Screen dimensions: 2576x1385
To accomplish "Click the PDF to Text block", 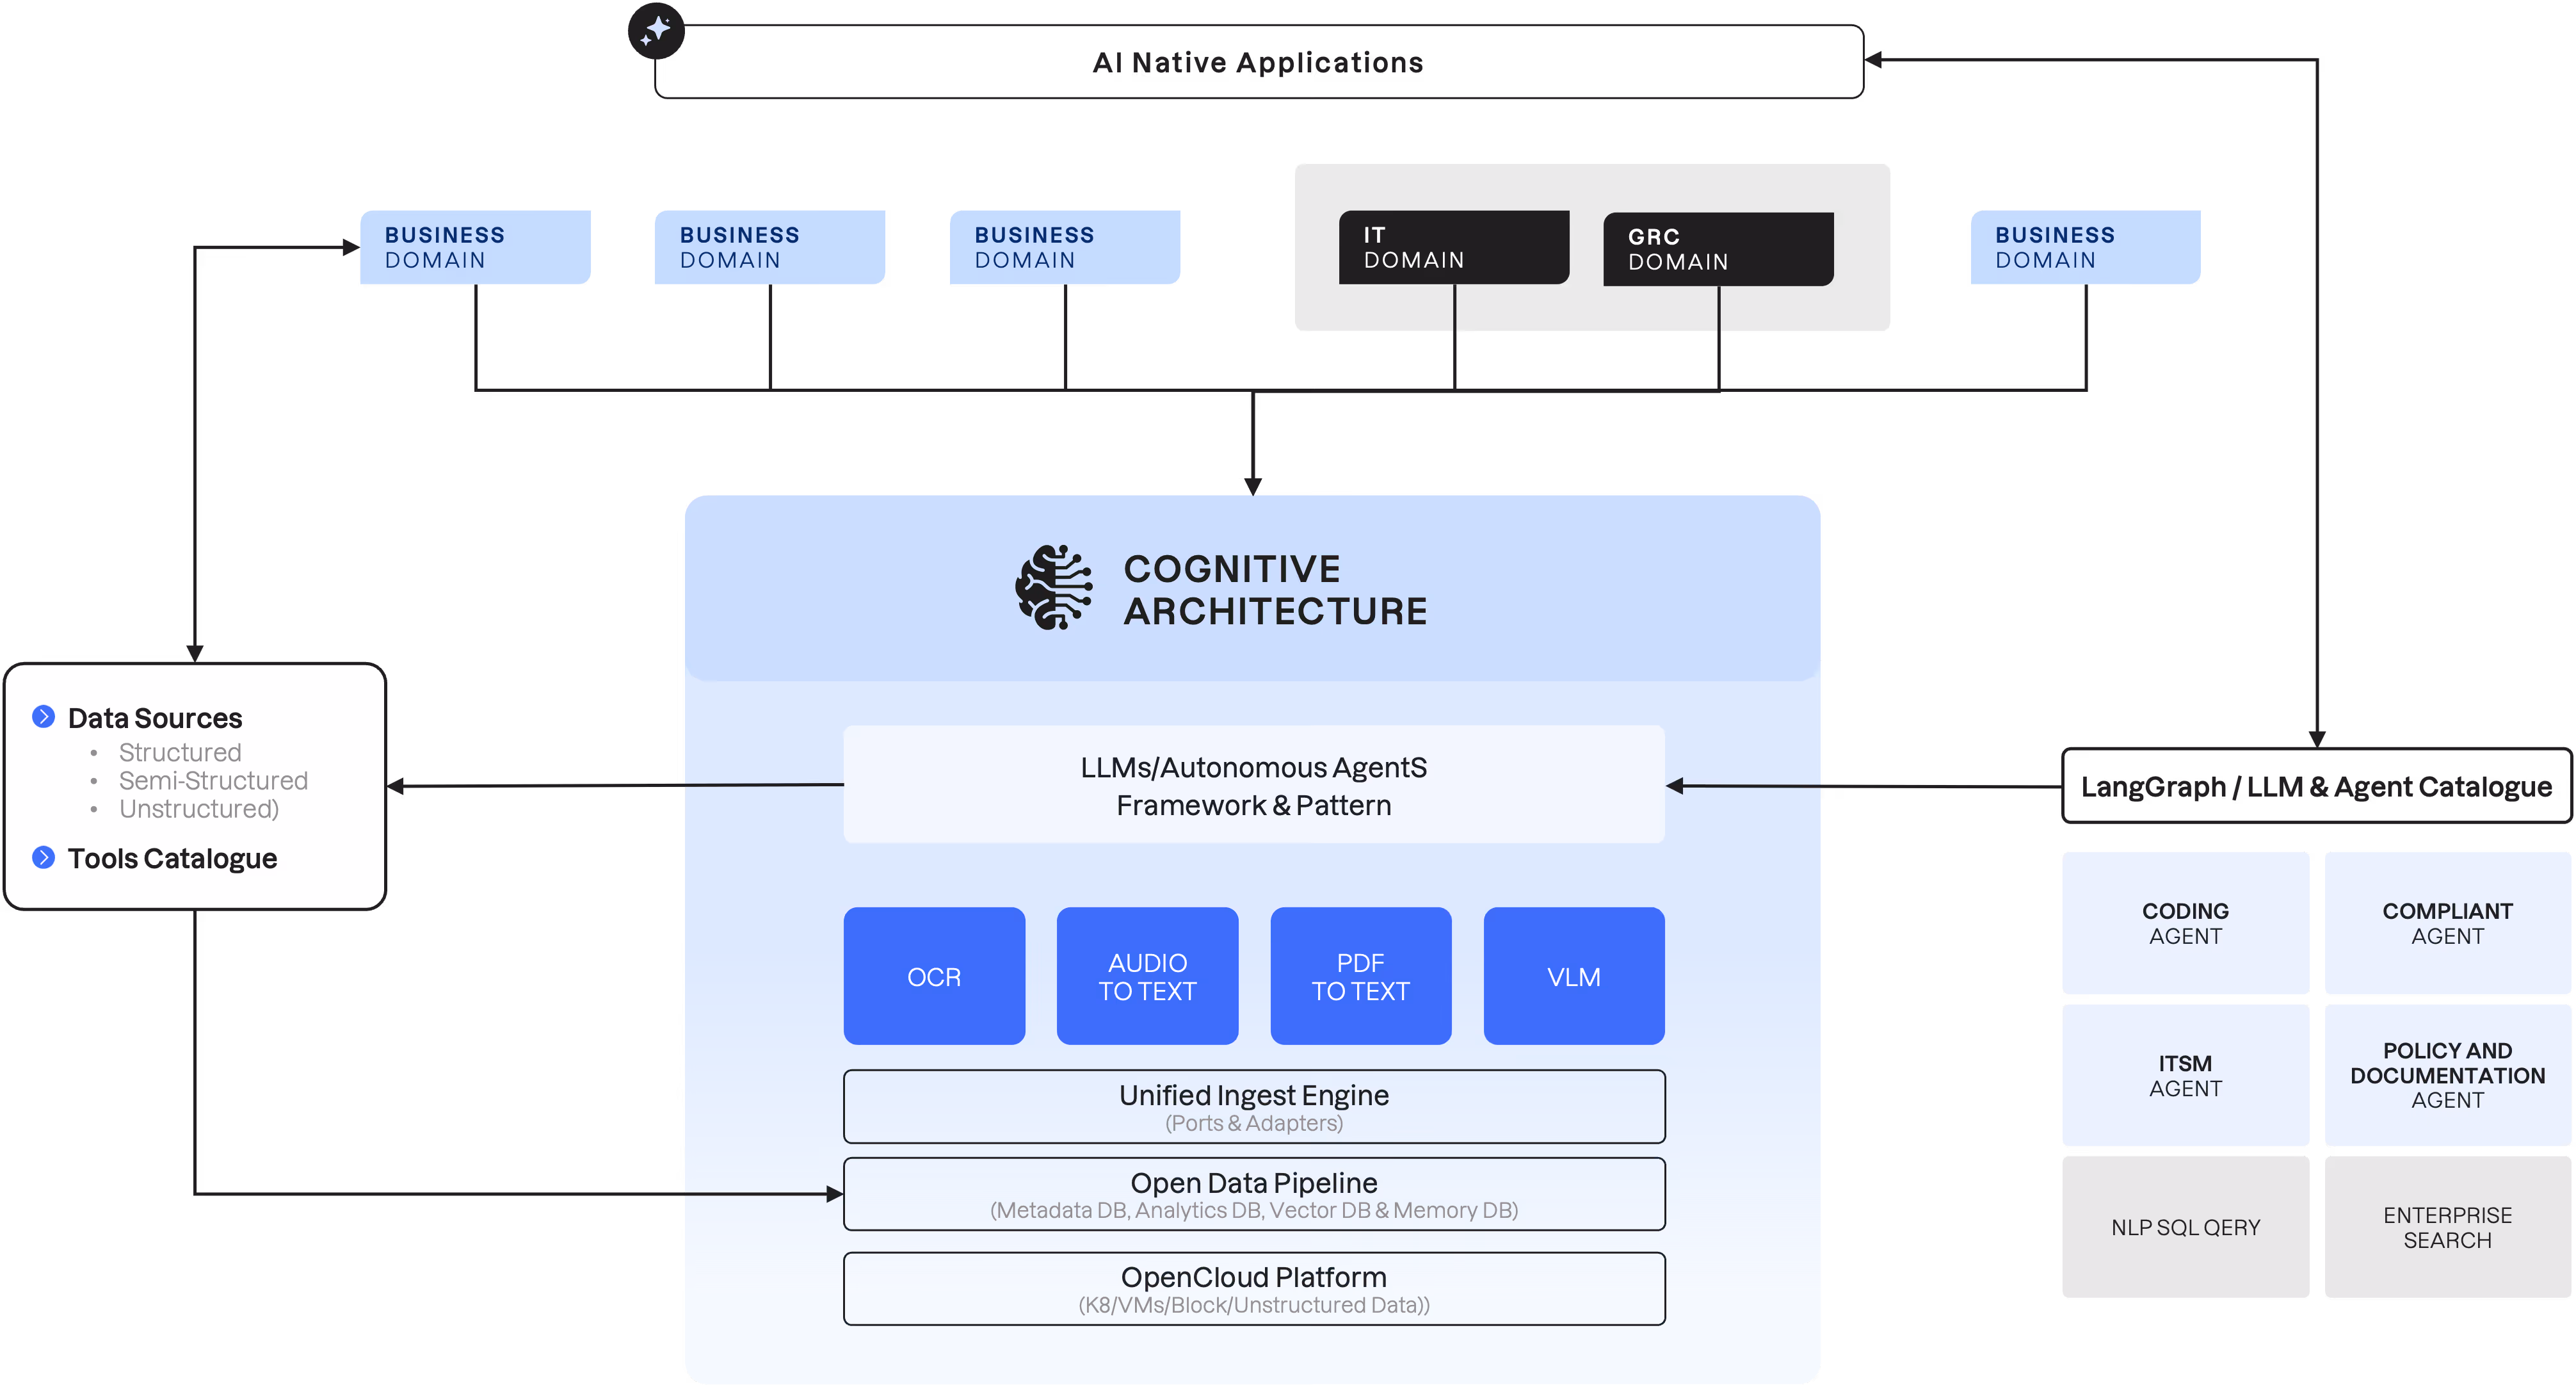I will (1360, 976).
